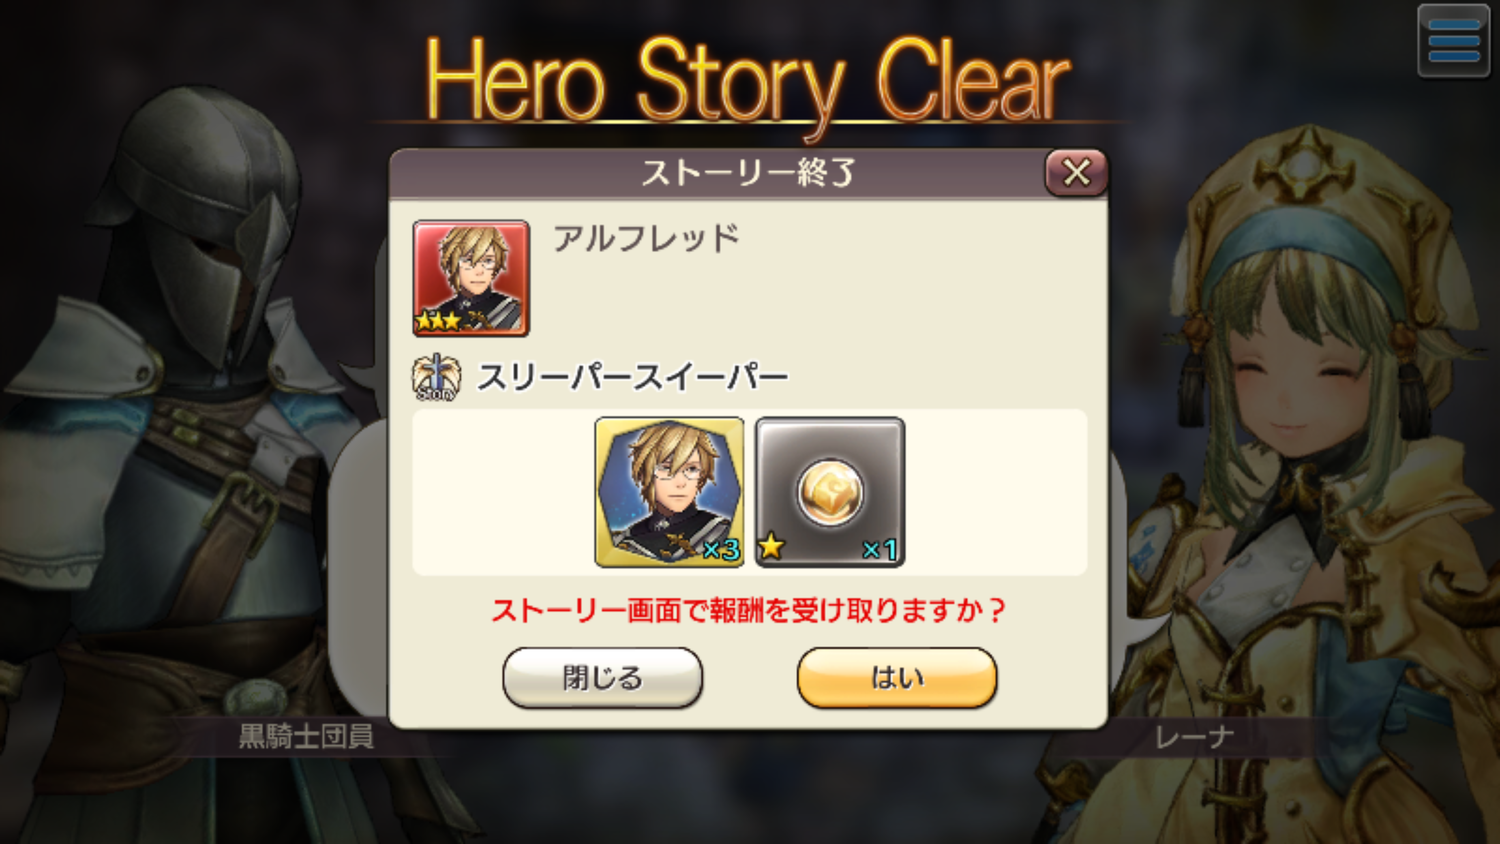Select the gold coin reward x1
This screenshot has height=844, width=1500.
[x=830, y=492]
